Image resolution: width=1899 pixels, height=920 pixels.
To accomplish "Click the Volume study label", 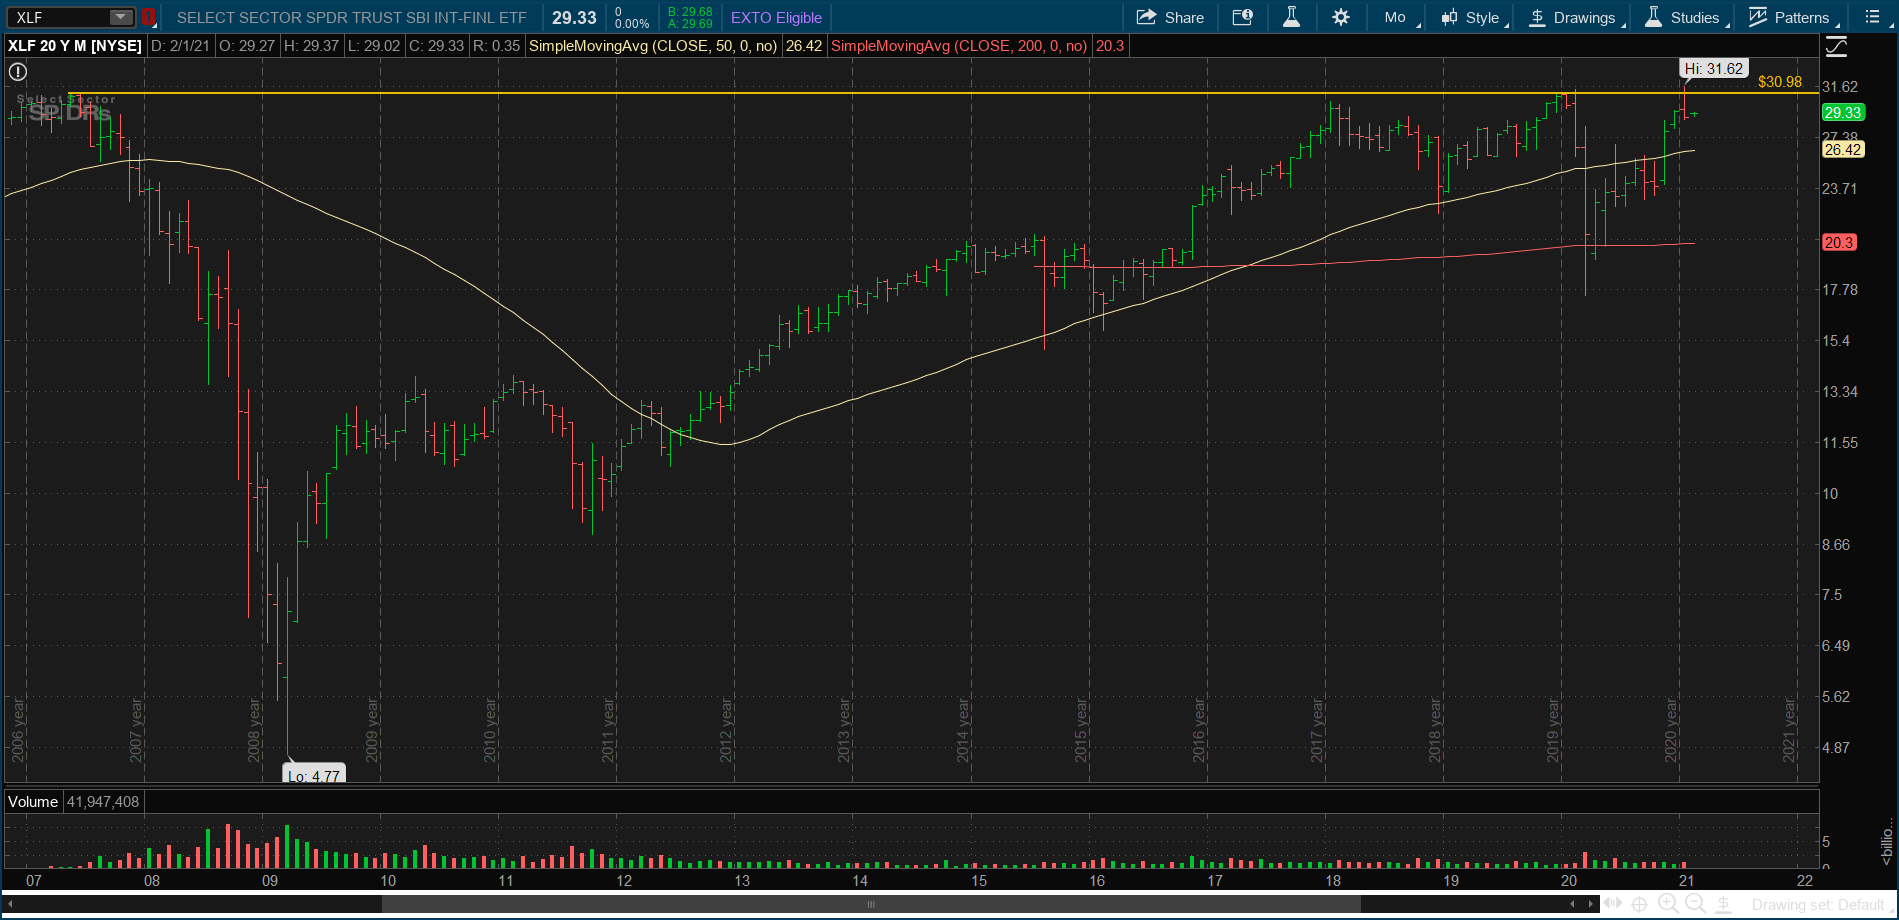I will coord(33,801).
